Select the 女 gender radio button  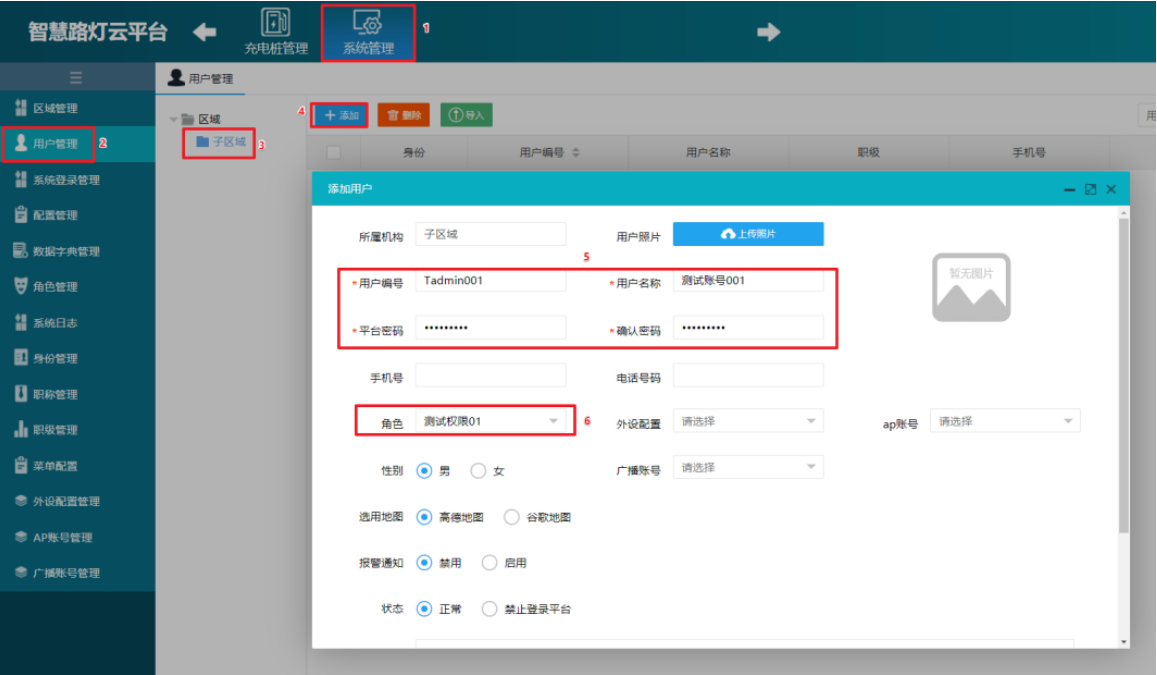(478, 469)
